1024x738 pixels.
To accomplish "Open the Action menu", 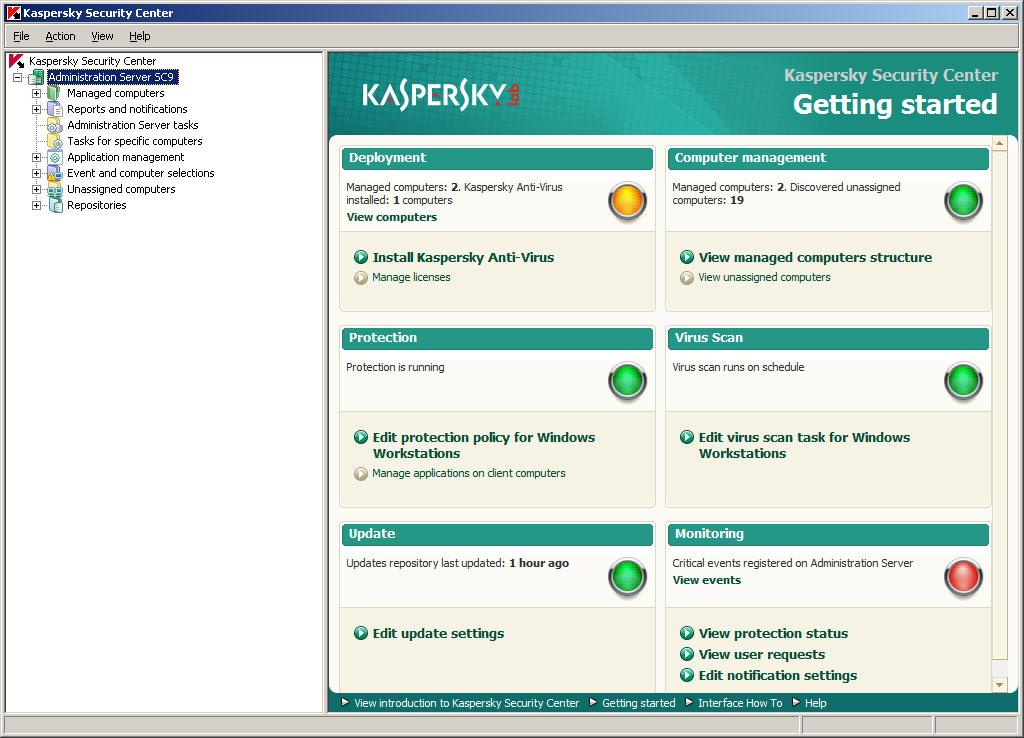I will point(60,36).
